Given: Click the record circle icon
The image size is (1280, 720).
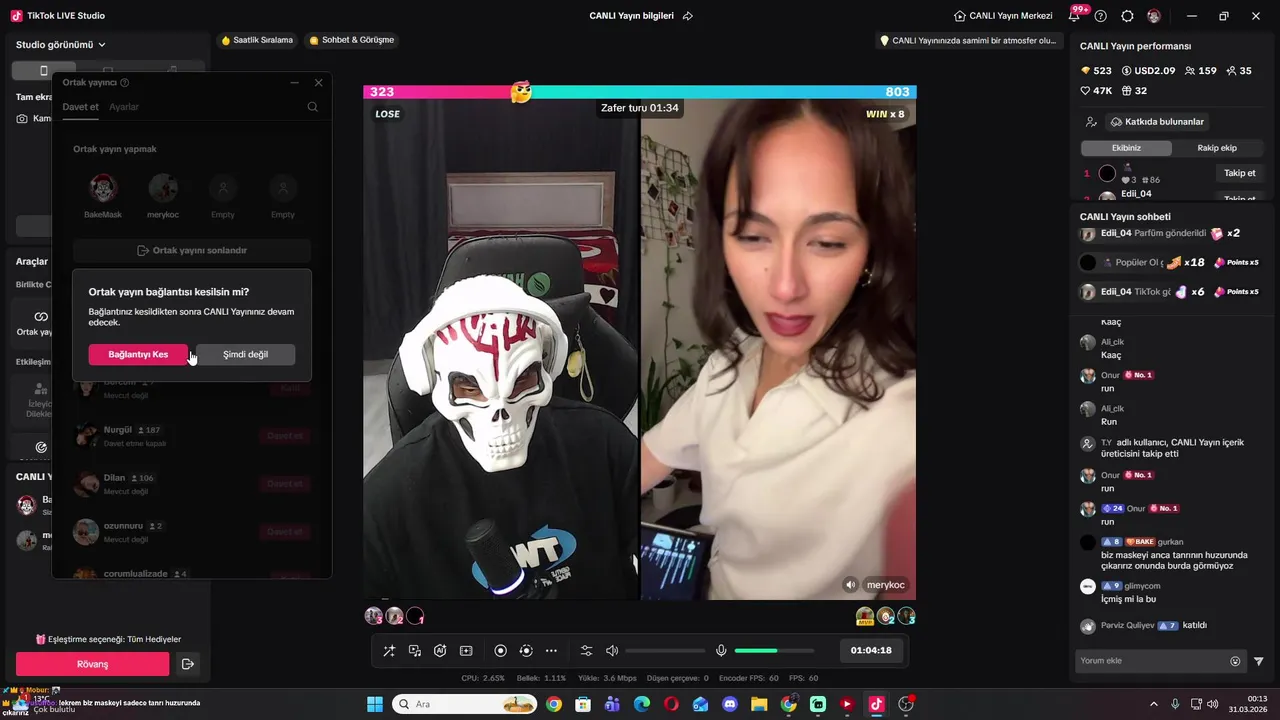Looking at the screenshot, I should [x=501, y=651].
